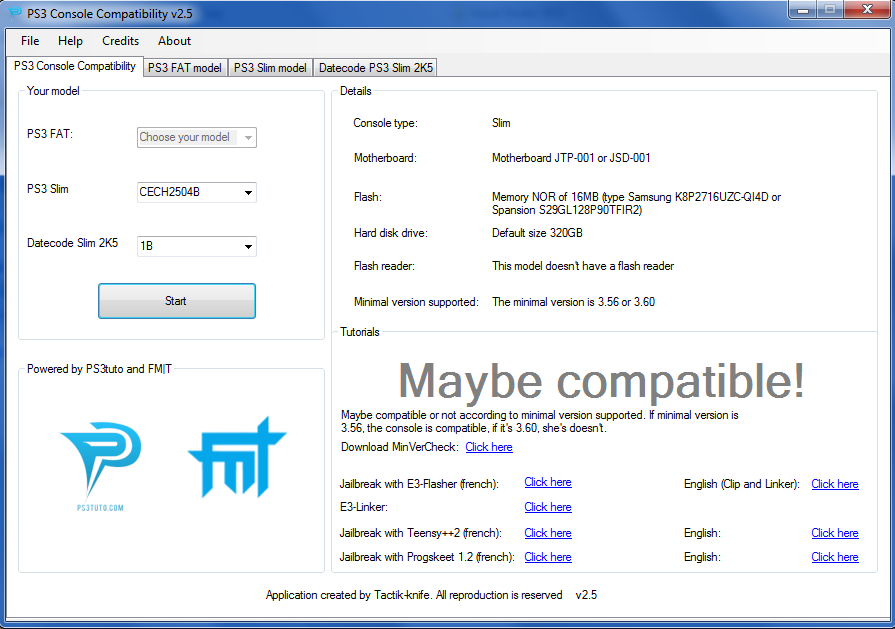Switch to the PS3 FAT model tab
Image resolution: width=895 pixels, height=629 pixels.
[185, 68]
